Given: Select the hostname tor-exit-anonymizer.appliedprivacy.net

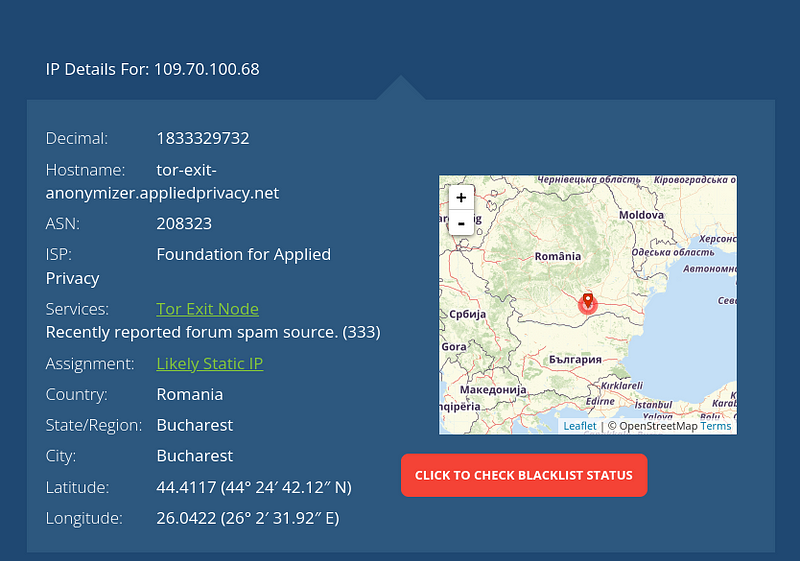Looking at the screenshot, I should [162, 182].
